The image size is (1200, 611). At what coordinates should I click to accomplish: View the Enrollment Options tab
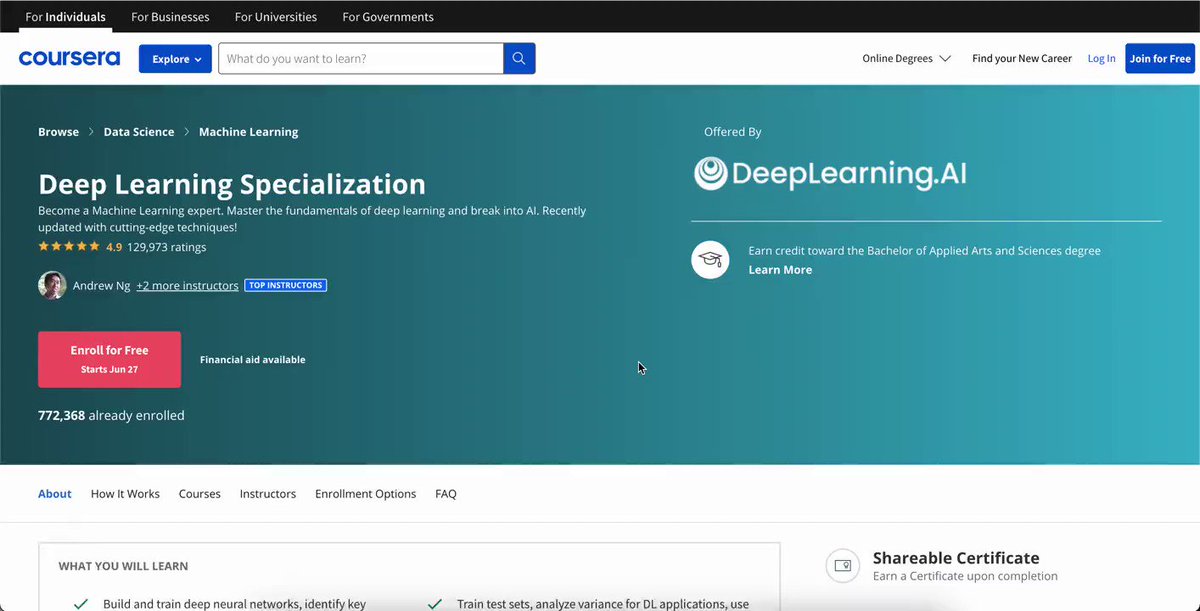tap(365, 494)
